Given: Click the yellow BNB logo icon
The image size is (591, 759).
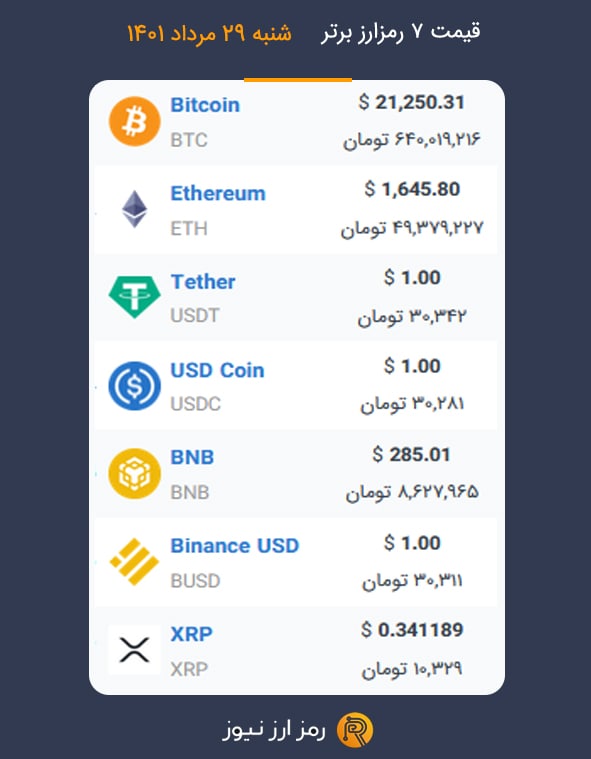Looking at the screenshot, I should [x=135, y=474].
